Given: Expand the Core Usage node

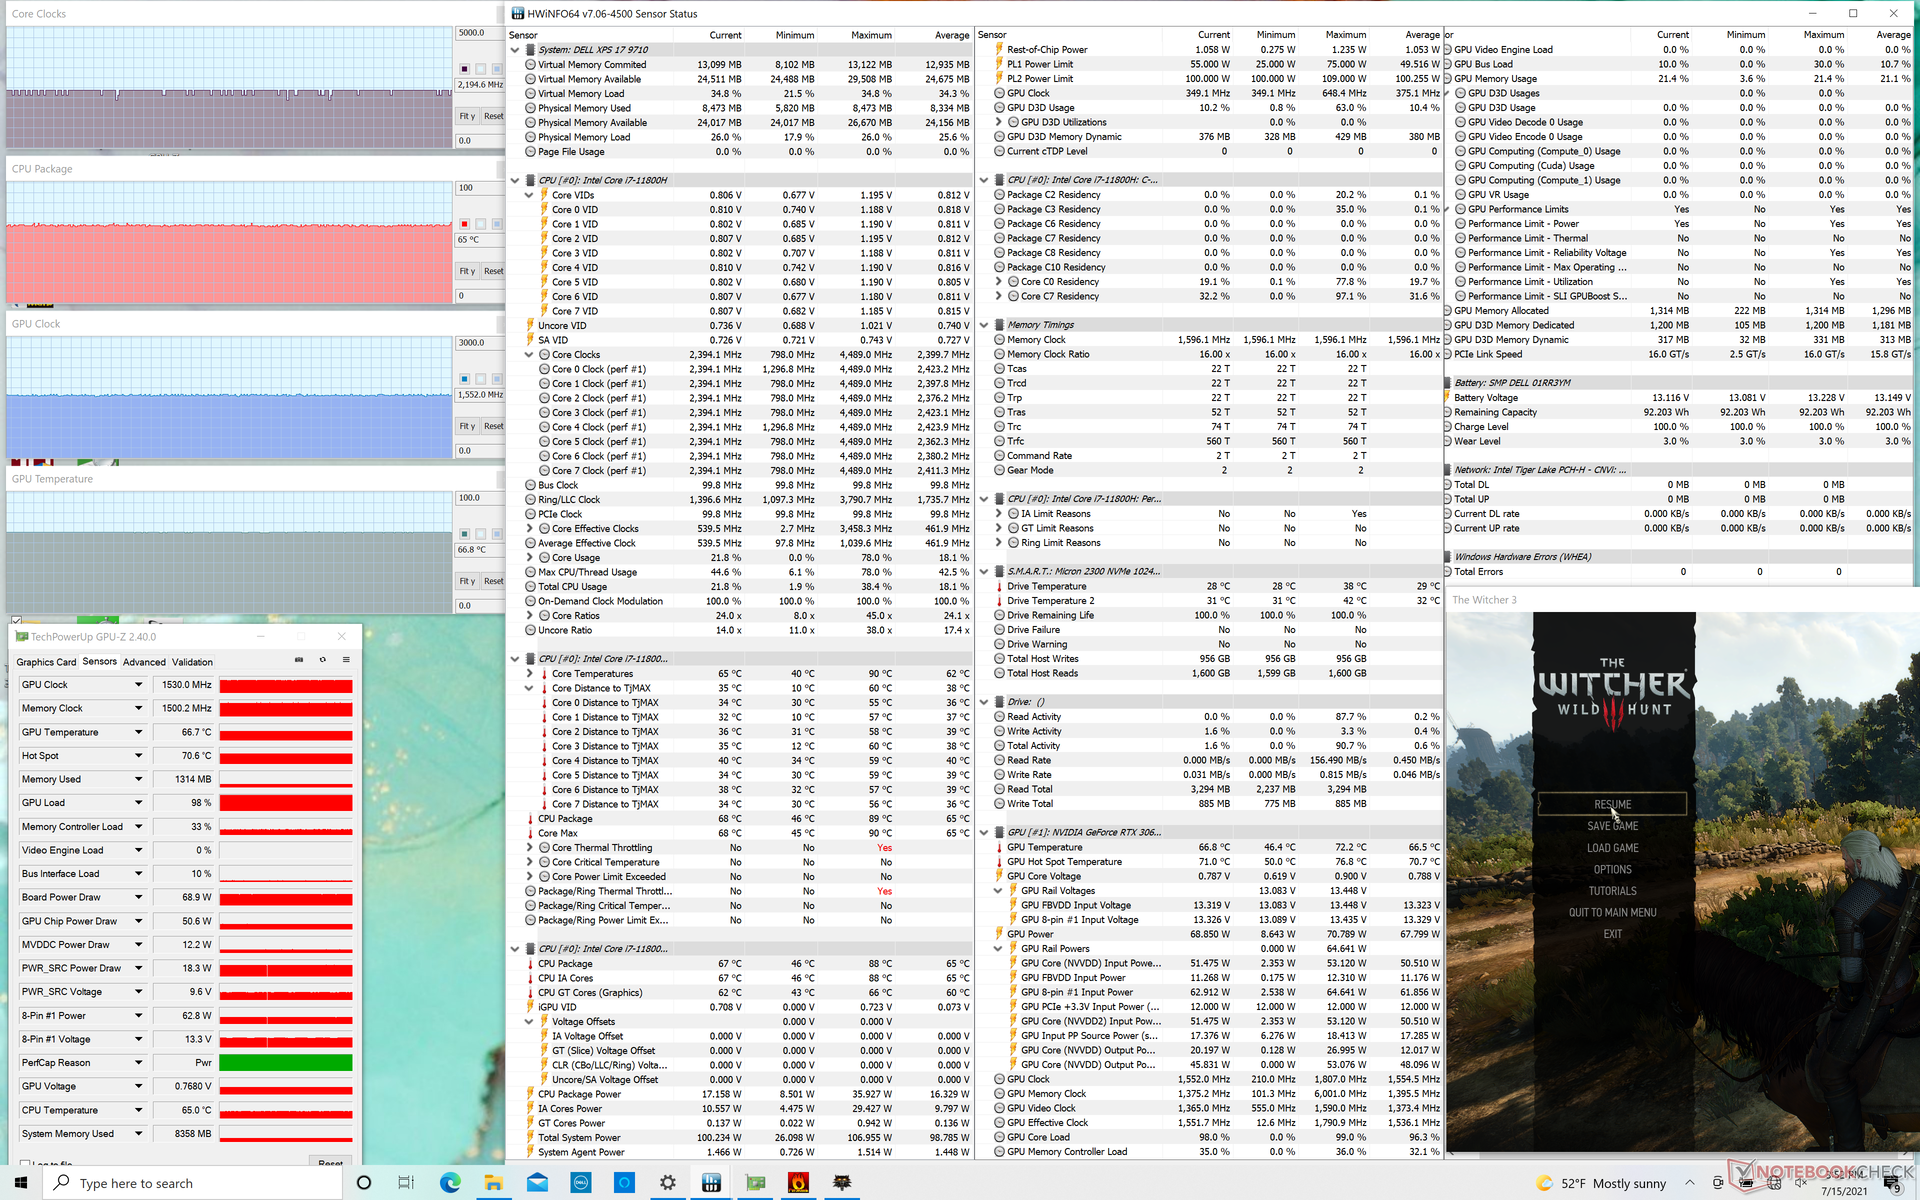Looking at the screenshot, I should [x=529, y=557].
